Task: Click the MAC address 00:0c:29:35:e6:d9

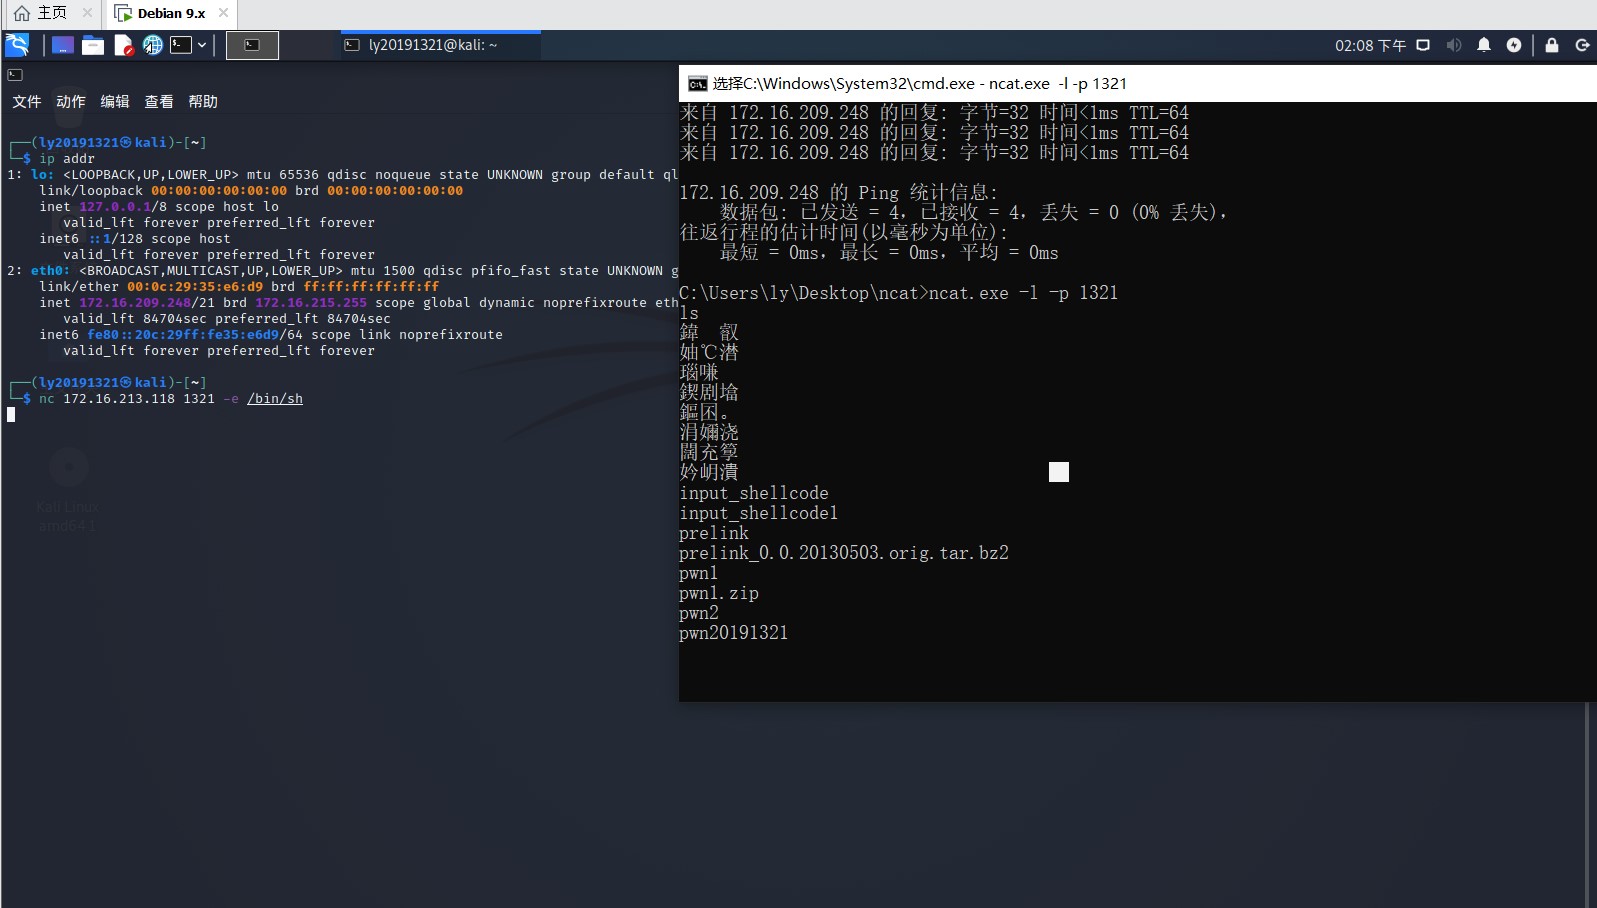Action: [195, 287]
